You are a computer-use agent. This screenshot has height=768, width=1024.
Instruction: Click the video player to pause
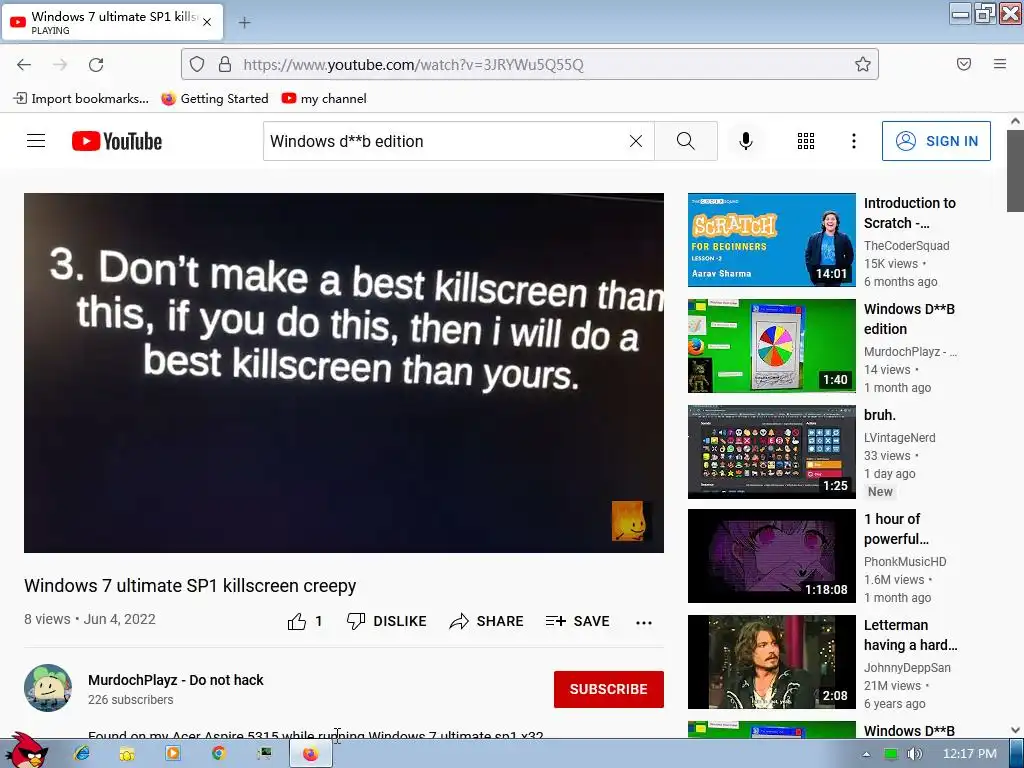[344, 373]
